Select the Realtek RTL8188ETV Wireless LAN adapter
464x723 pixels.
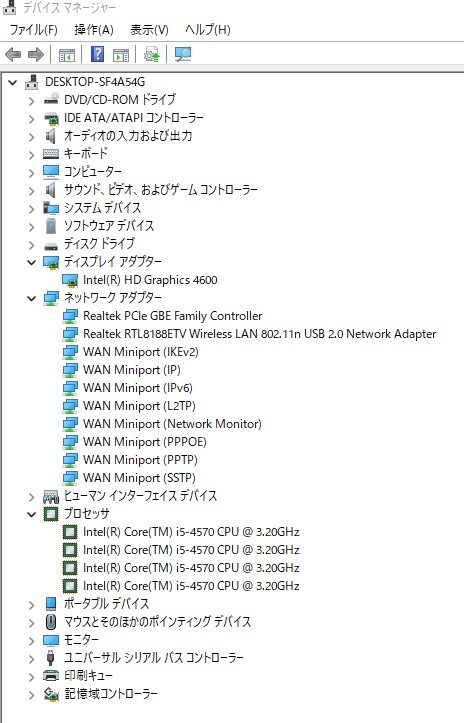(260, 334)
